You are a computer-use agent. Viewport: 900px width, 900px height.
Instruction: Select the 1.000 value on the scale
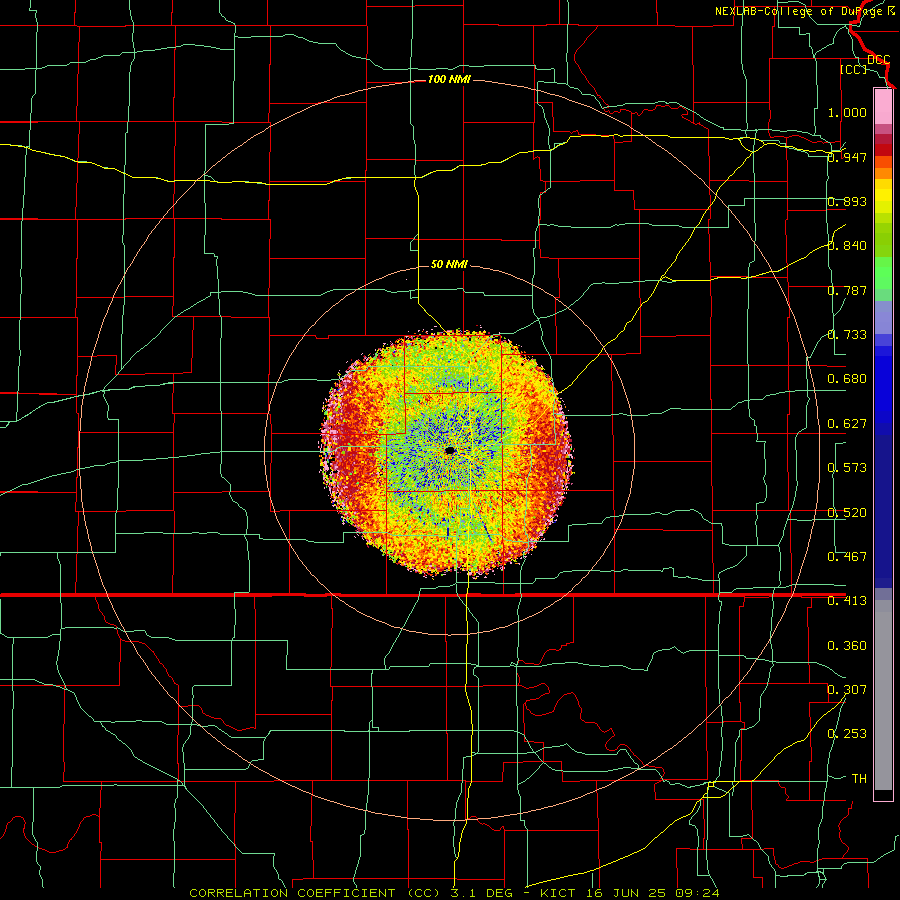(x=847, y=112)
